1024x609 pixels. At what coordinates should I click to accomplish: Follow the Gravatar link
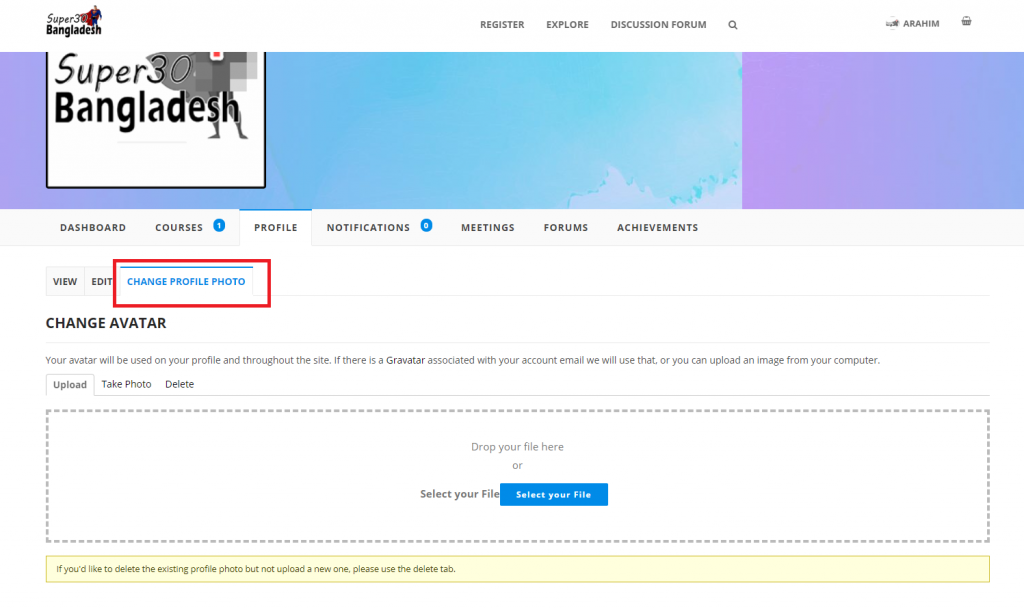406,360
